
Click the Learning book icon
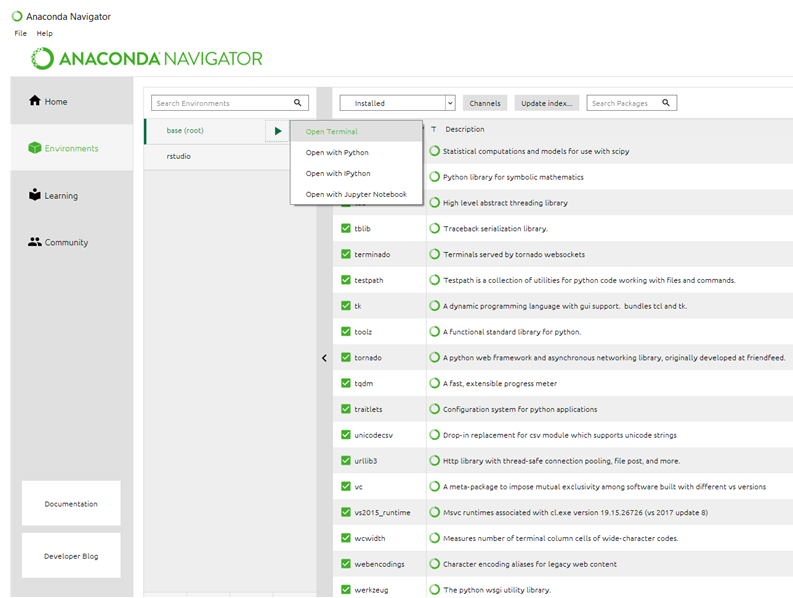click(x=34, y=195)
